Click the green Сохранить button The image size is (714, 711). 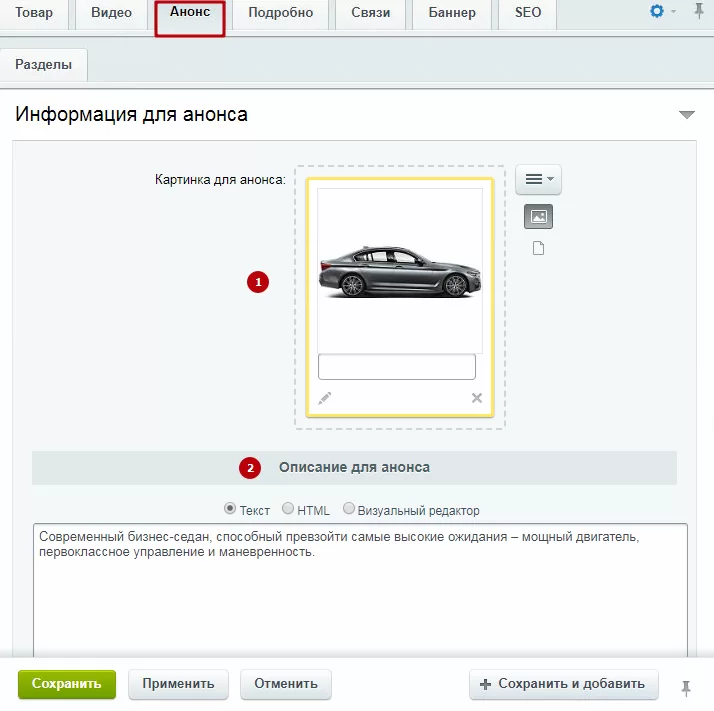point(67,684)
